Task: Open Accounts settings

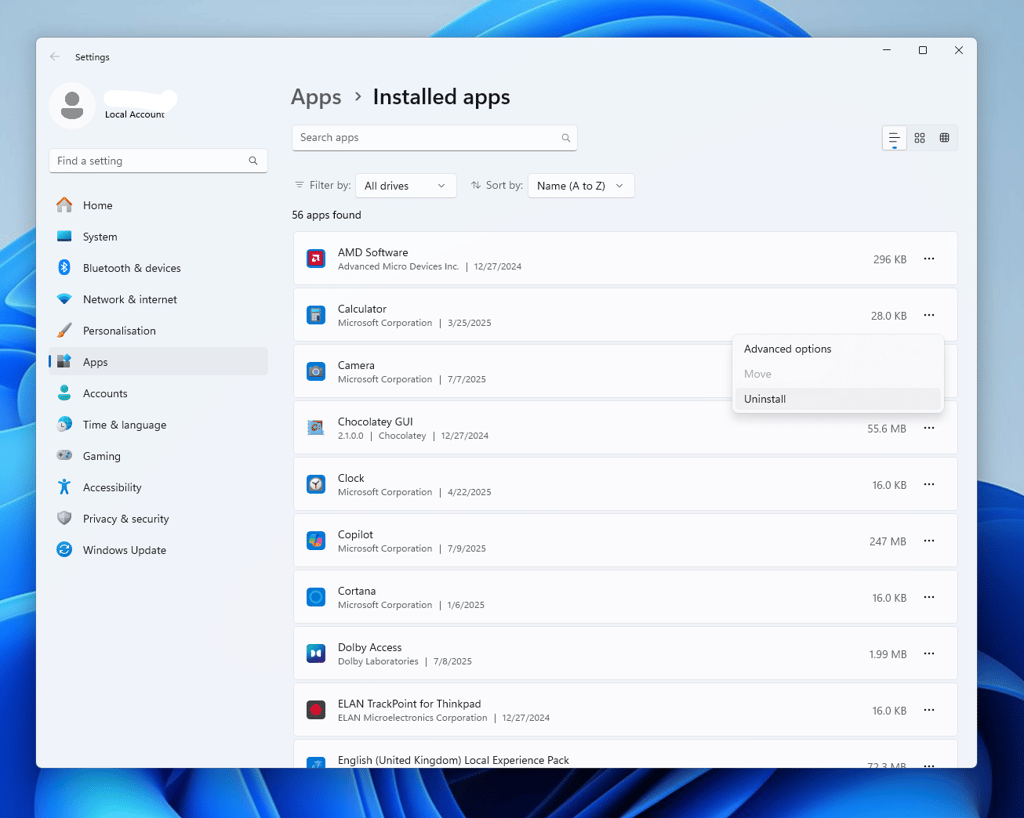Action: 158,393
